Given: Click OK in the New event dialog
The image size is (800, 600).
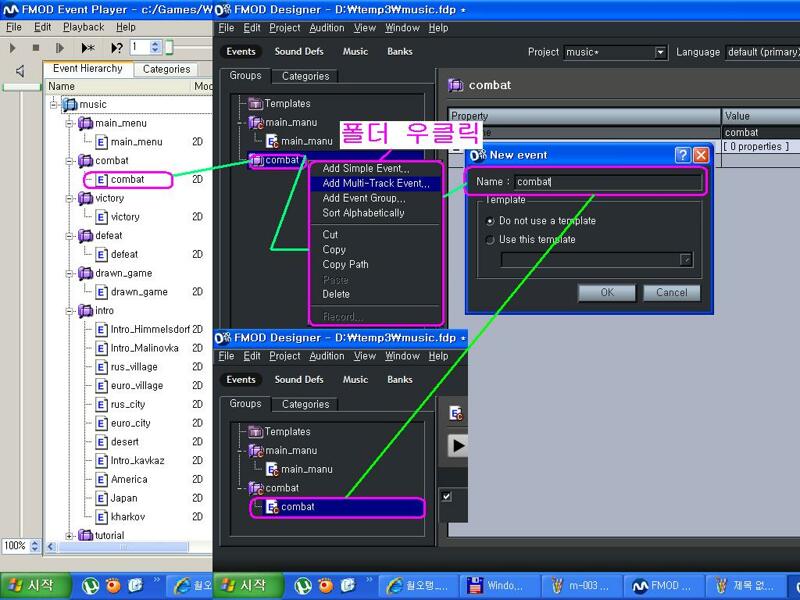Looking at the screenshot, I should point(607,292).
